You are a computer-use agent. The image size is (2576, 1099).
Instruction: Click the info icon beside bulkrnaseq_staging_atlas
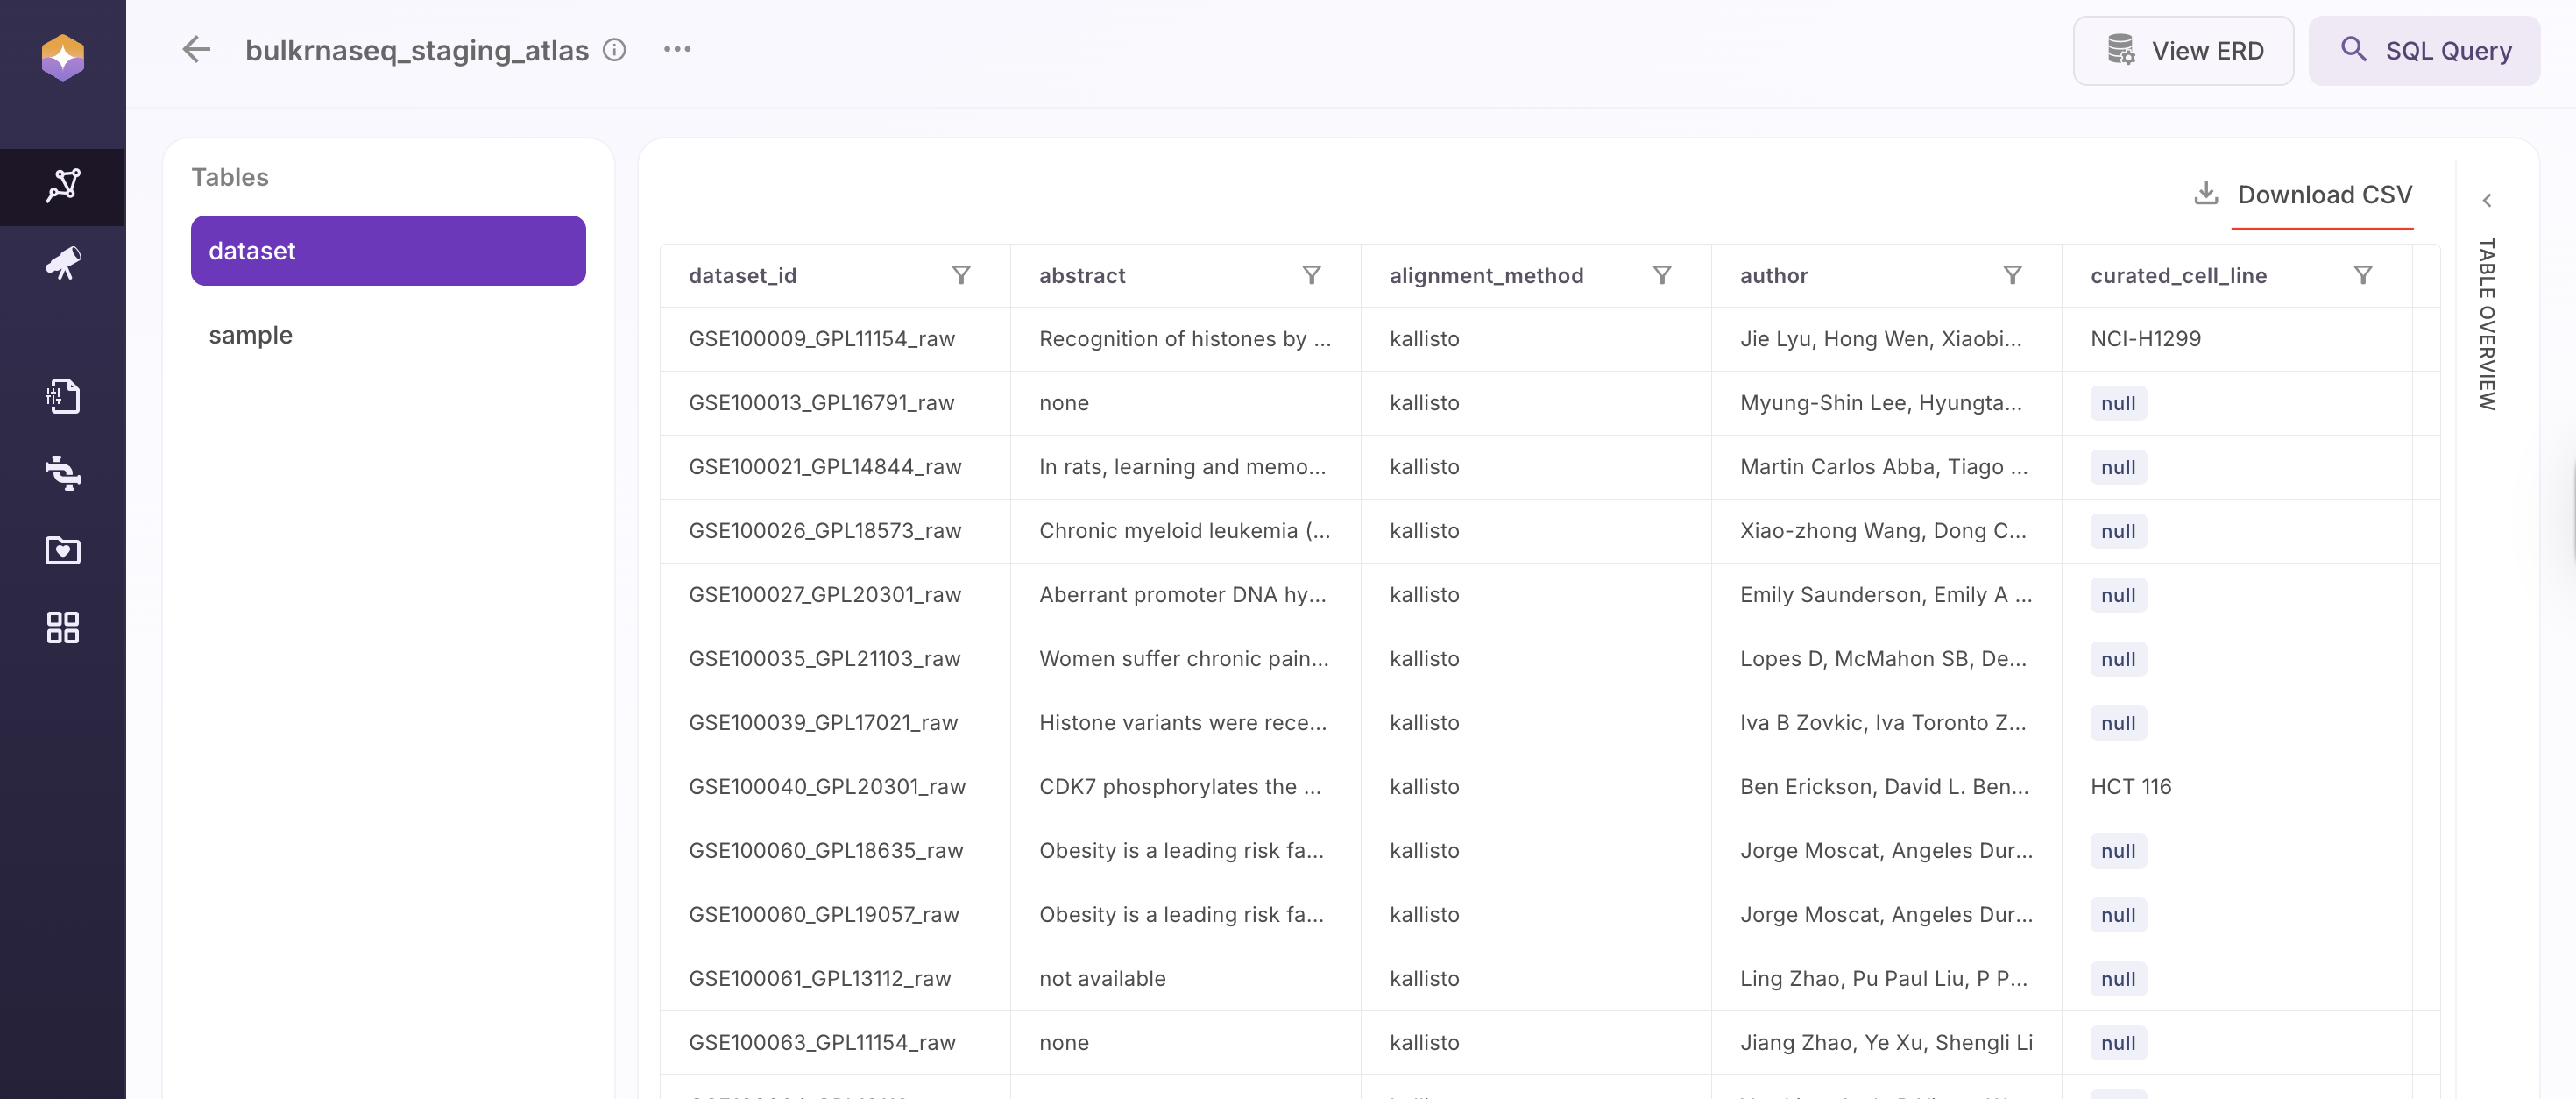click(614, 49)
